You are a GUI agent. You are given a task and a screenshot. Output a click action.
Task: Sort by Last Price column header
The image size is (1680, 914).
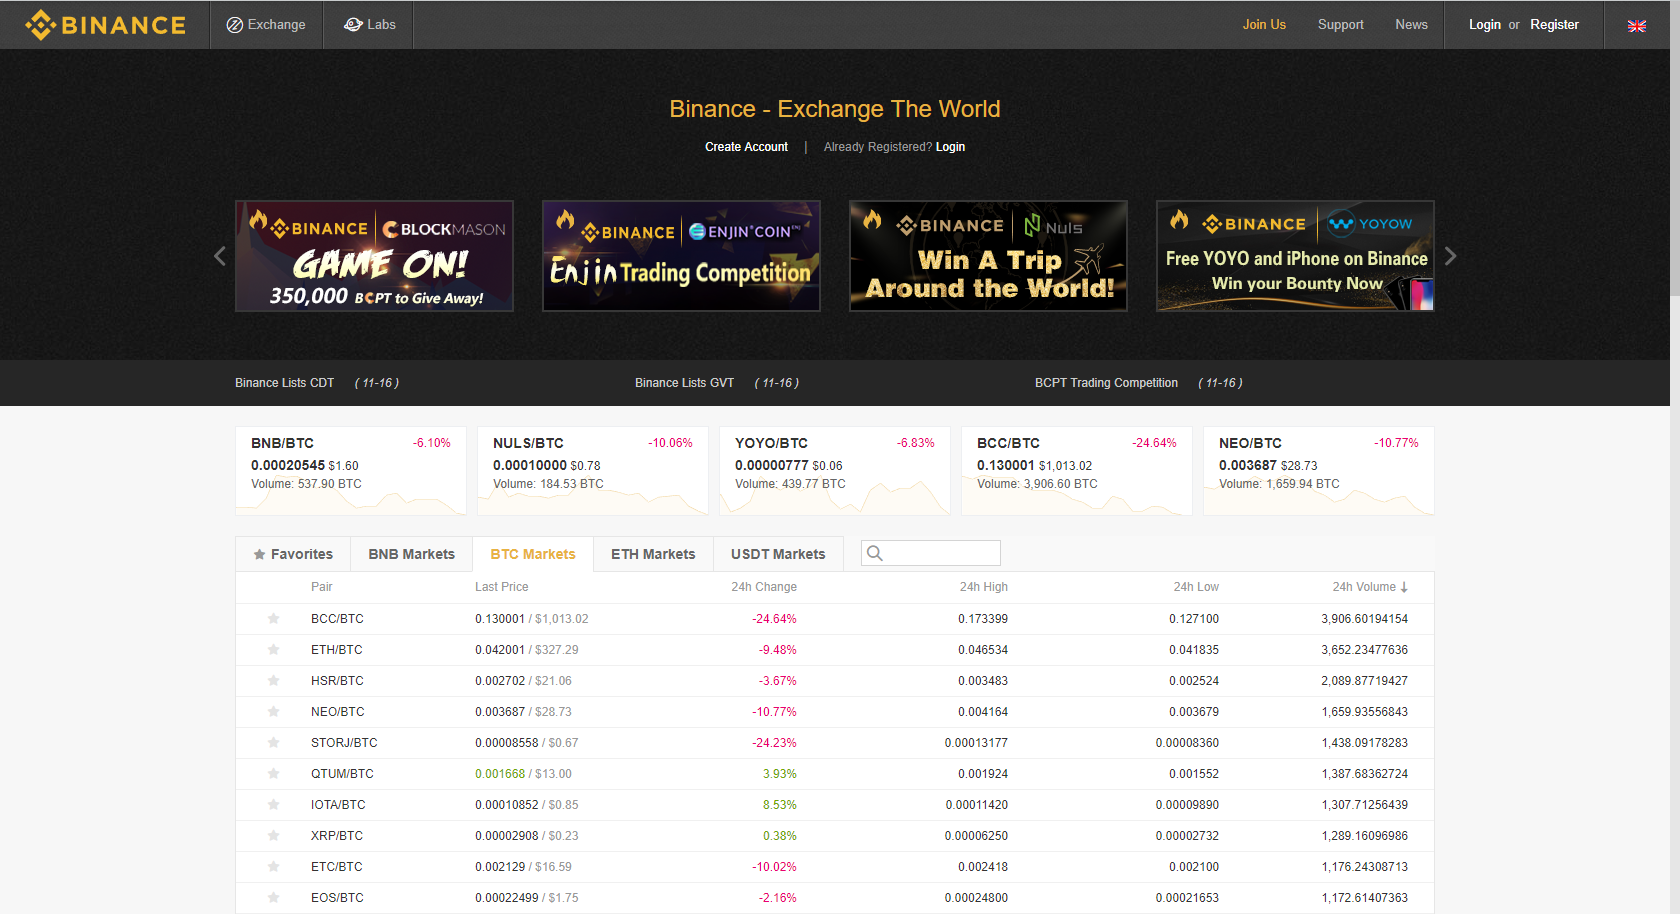pos(502,587)
